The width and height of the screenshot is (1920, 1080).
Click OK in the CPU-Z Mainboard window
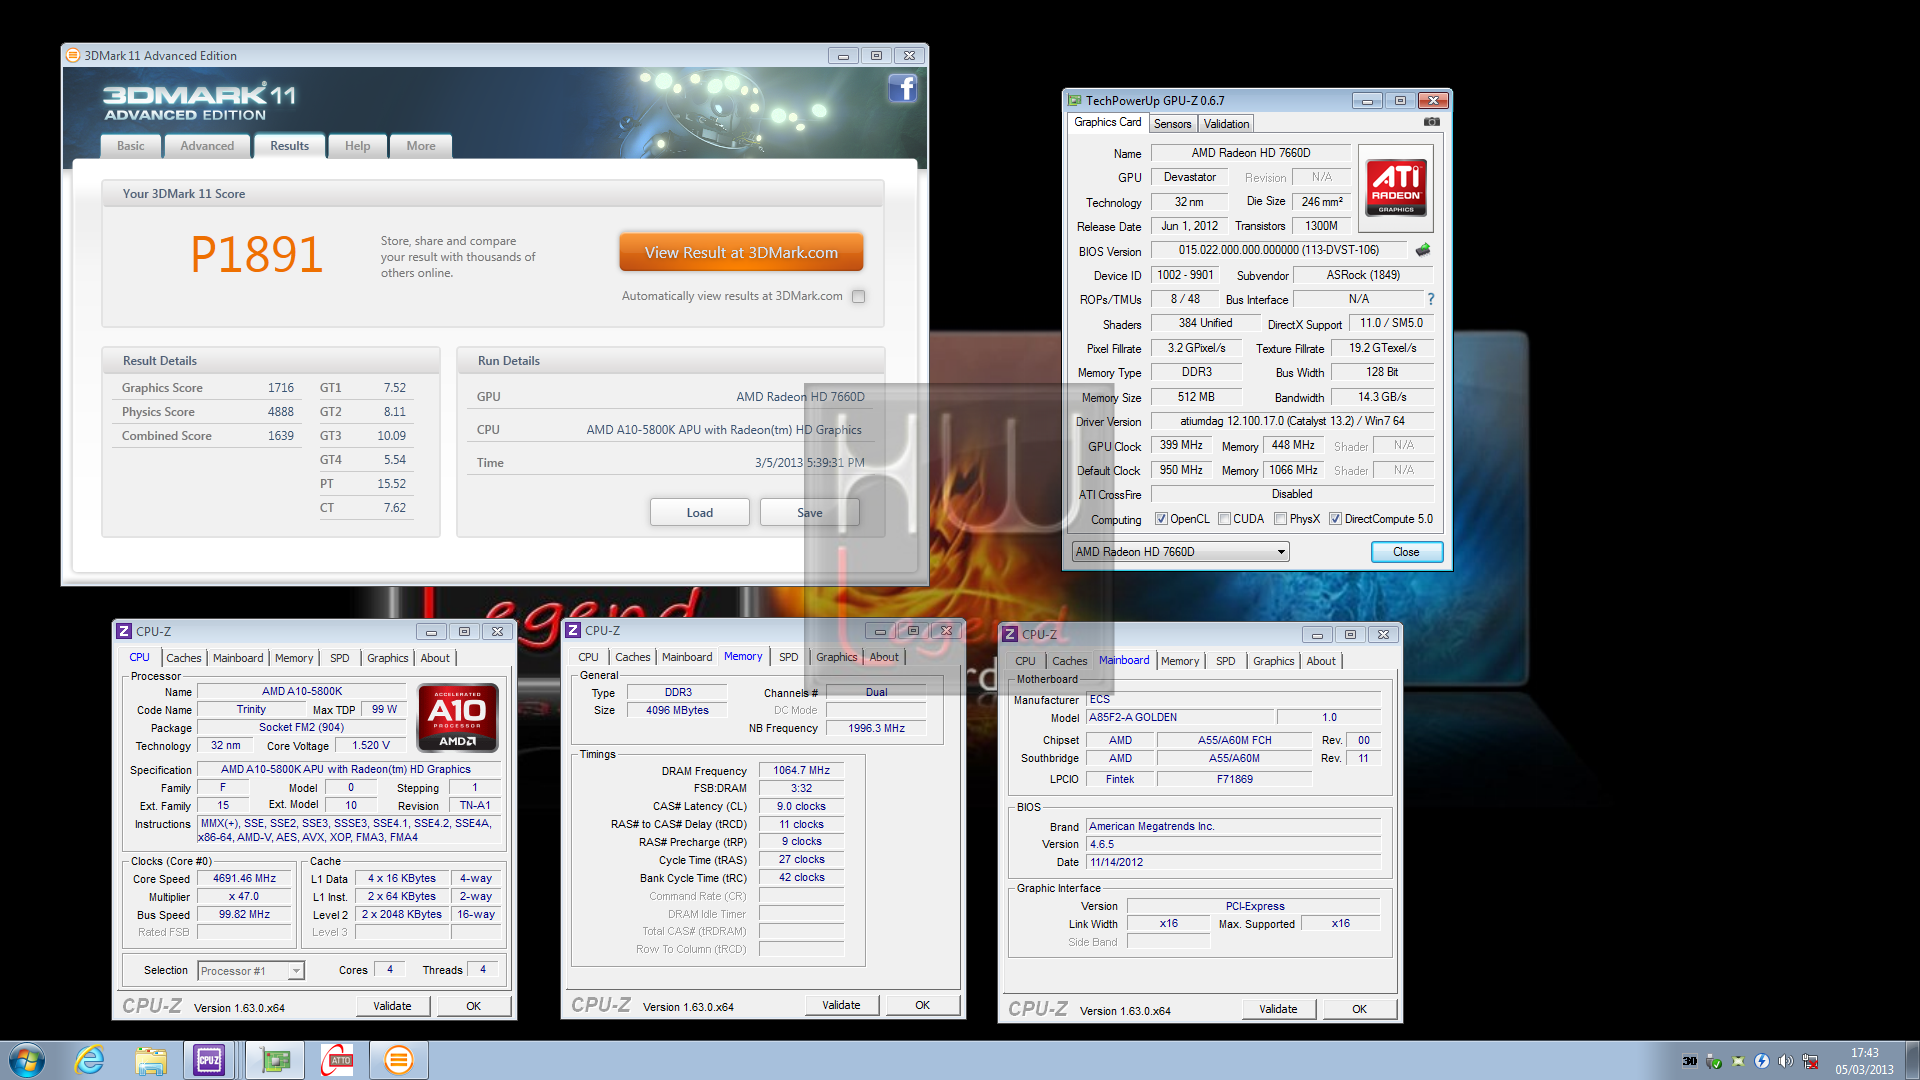pos(1359,1009)
